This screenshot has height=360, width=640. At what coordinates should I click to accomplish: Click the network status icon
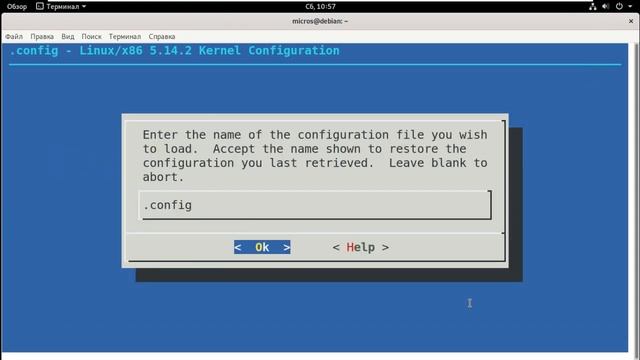pos(593,7)
